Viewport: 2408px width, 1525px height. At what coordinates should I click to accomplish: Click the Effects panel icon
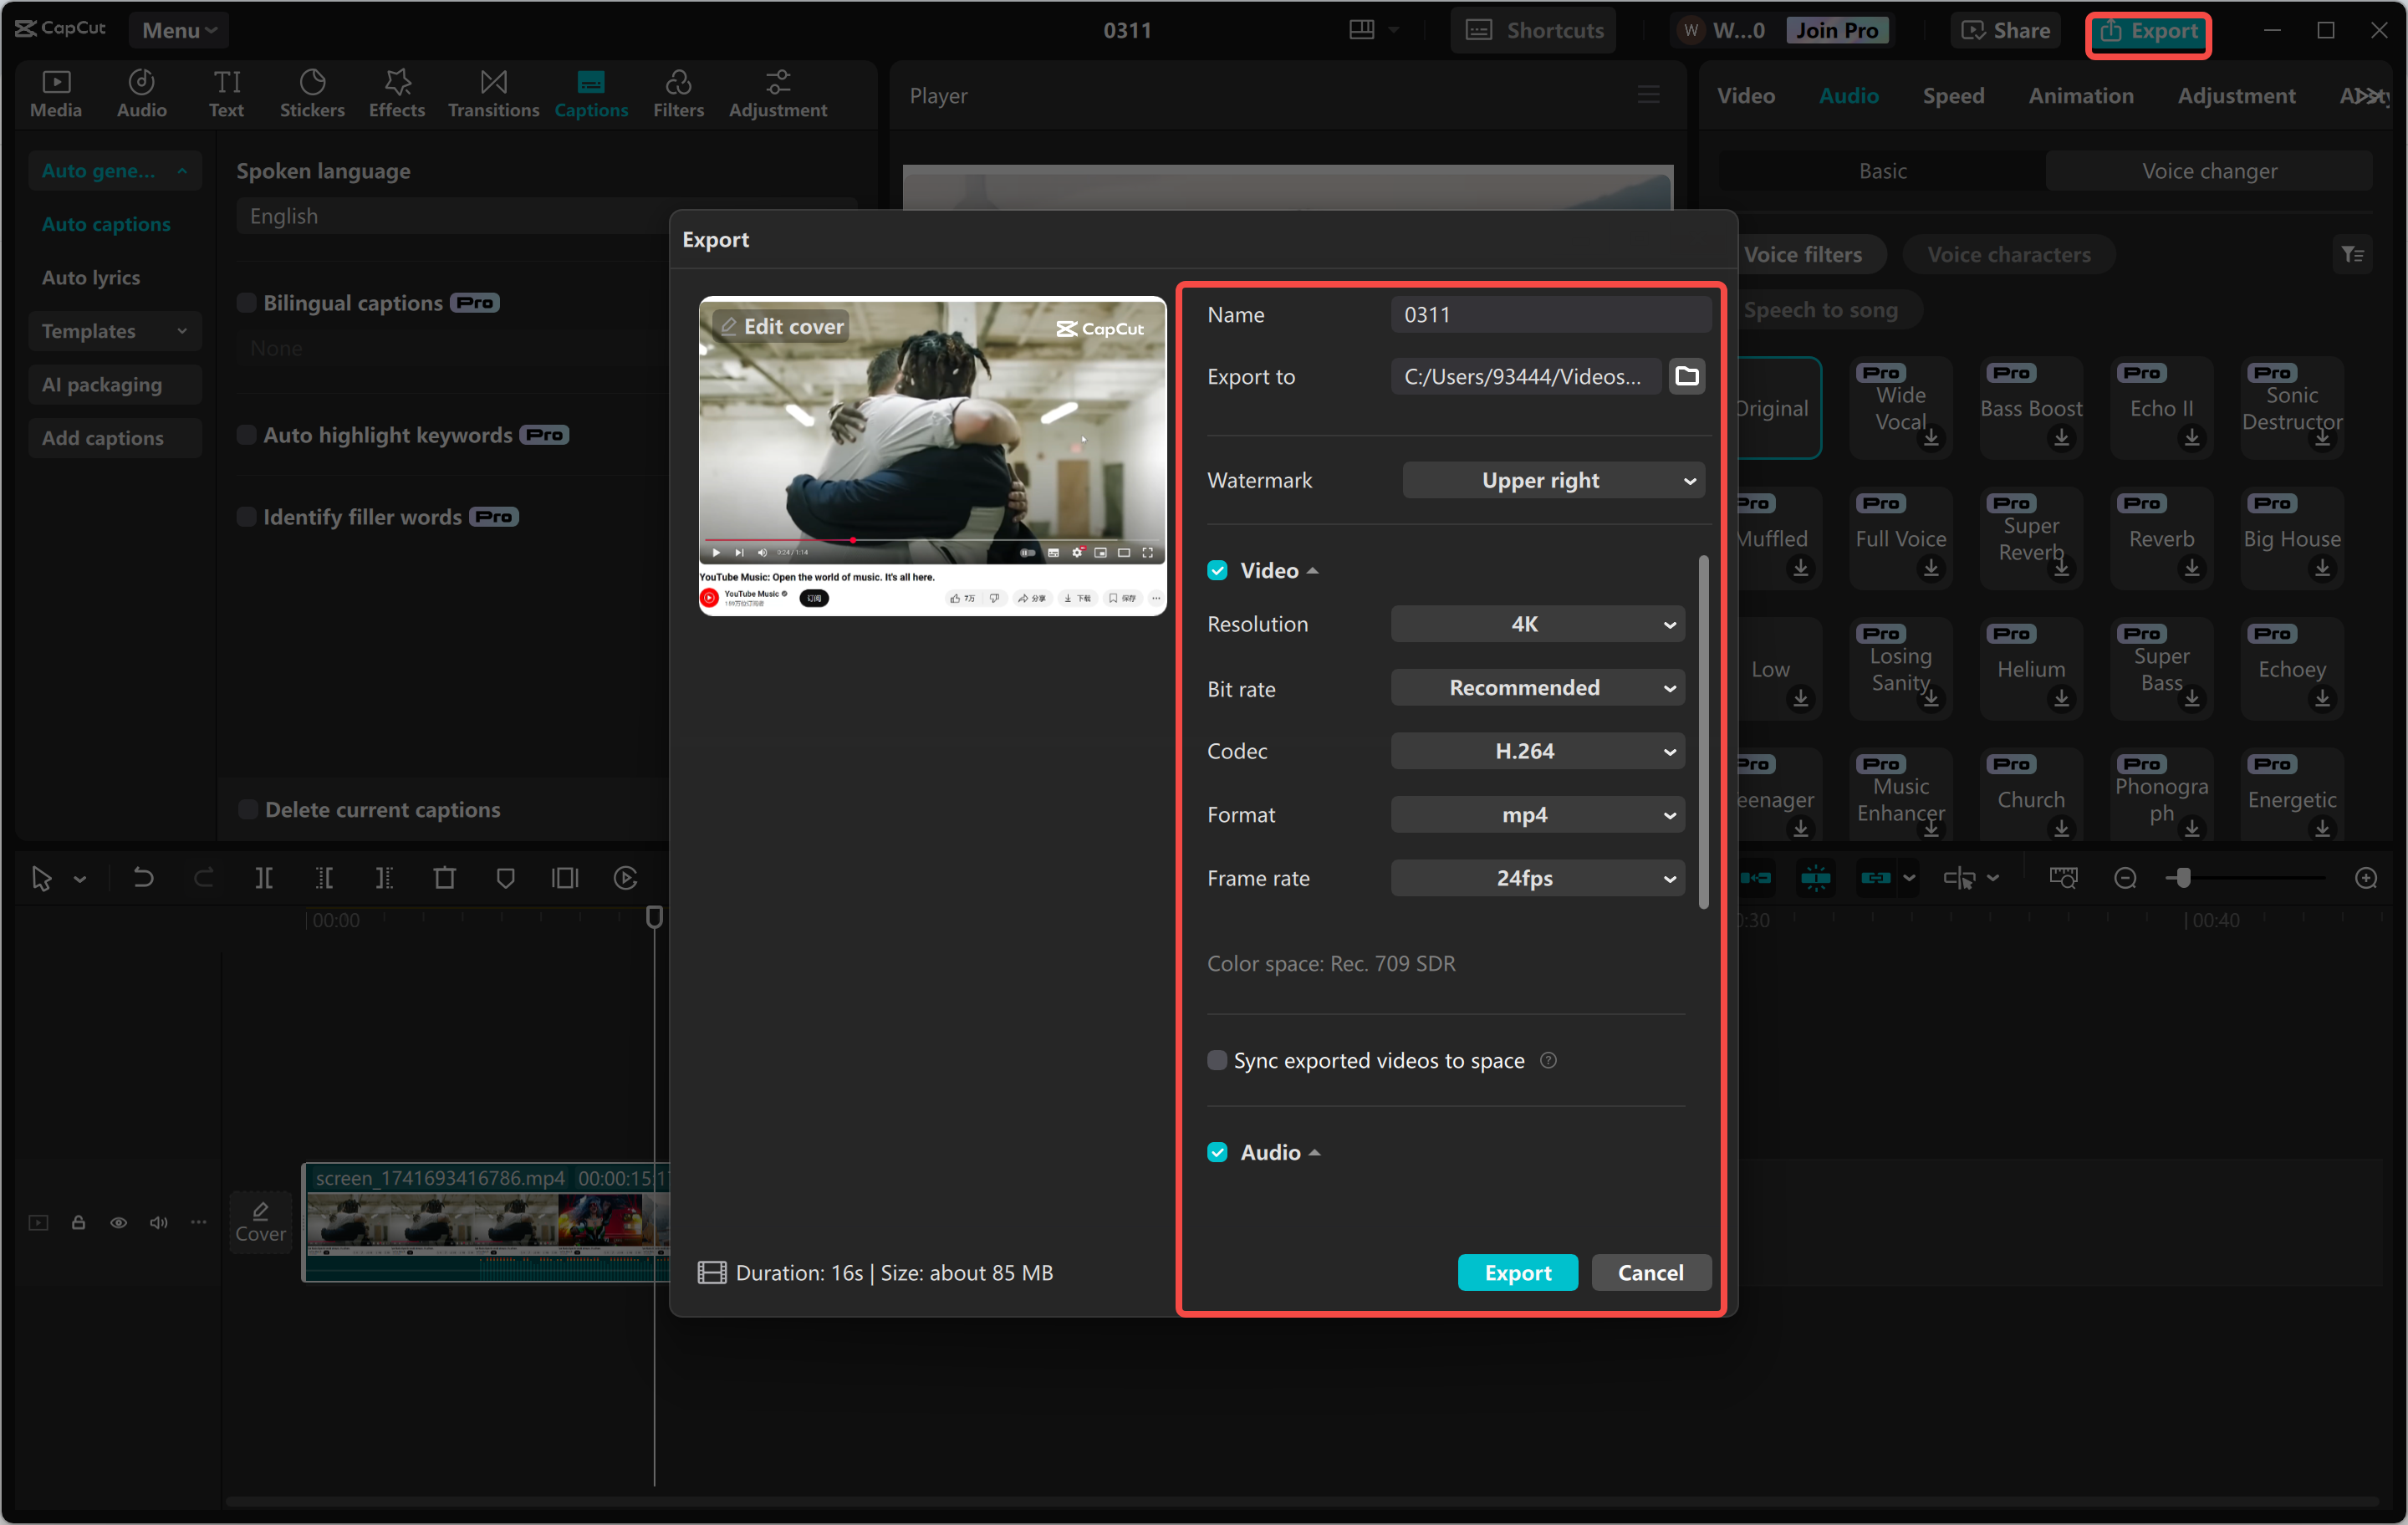click(396, 93)
